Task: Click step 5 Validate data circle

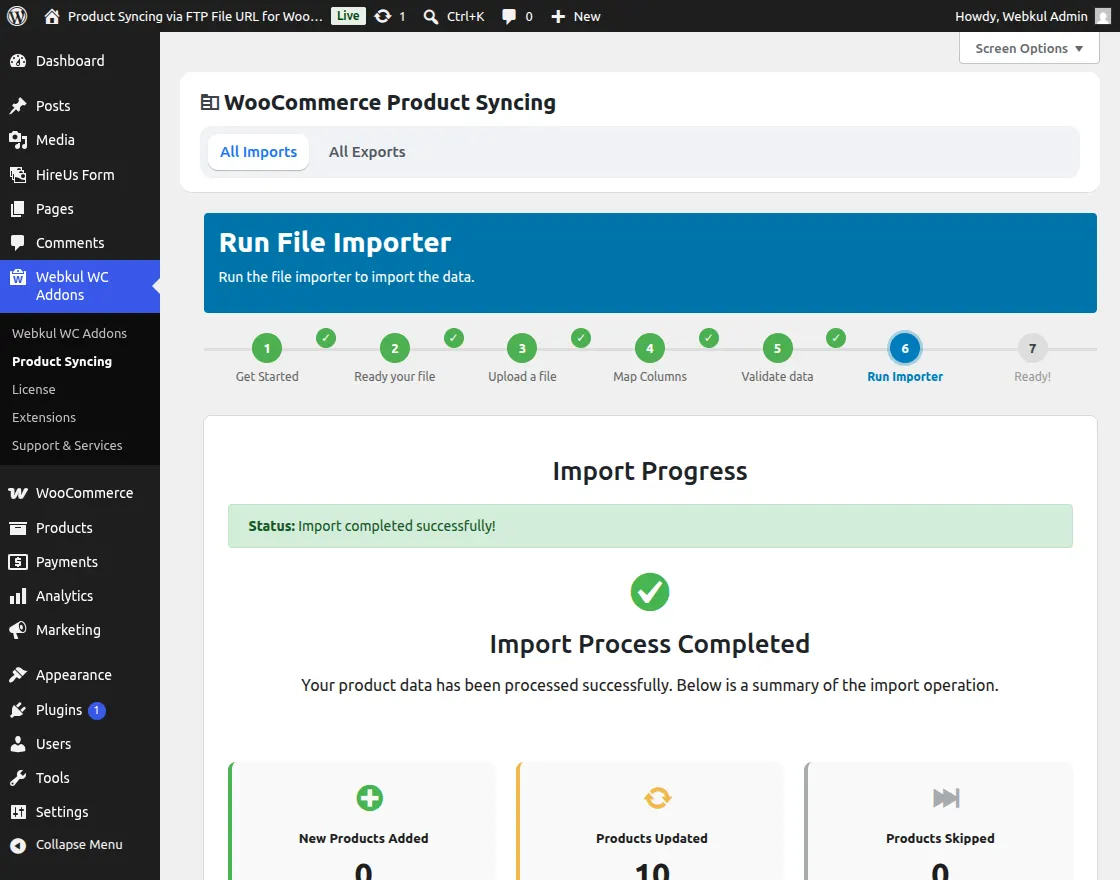Action: tap(777, 349)
